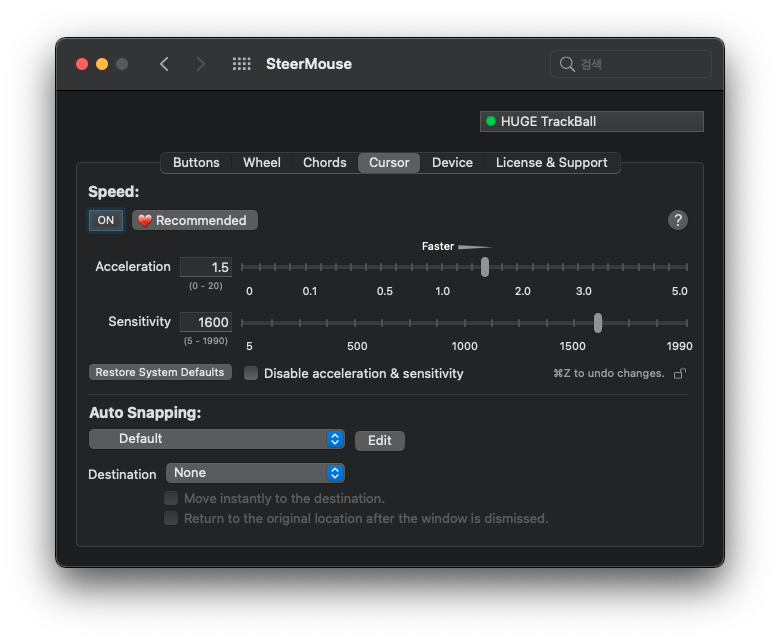The height and width of the screenshot is (641, 780).
Task: Open the Auto Snapping Default dropdown
Action: point(217,439)
